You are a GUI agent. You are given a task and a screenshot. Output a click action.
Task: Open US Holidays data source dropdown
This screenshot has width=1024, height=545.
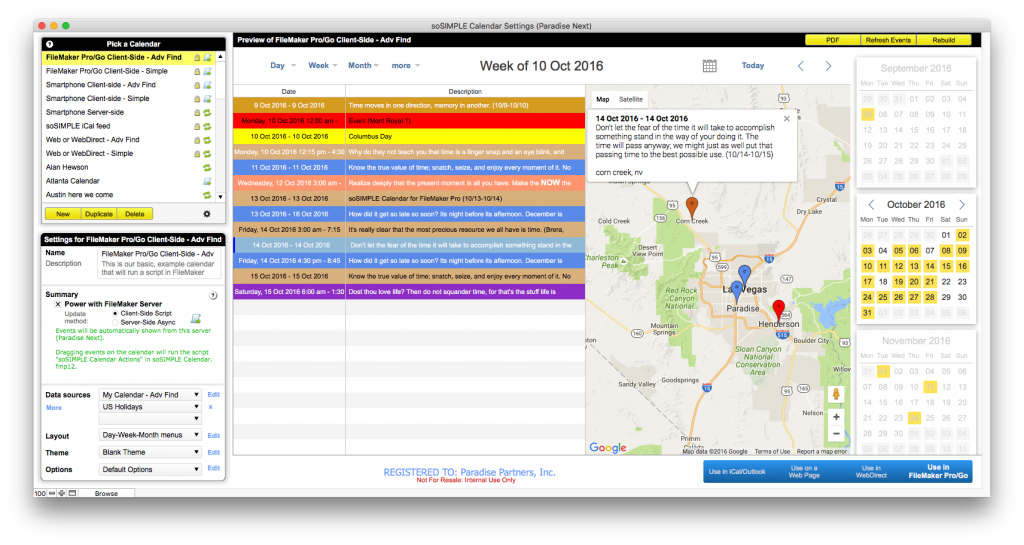click(x=150, y=407)
